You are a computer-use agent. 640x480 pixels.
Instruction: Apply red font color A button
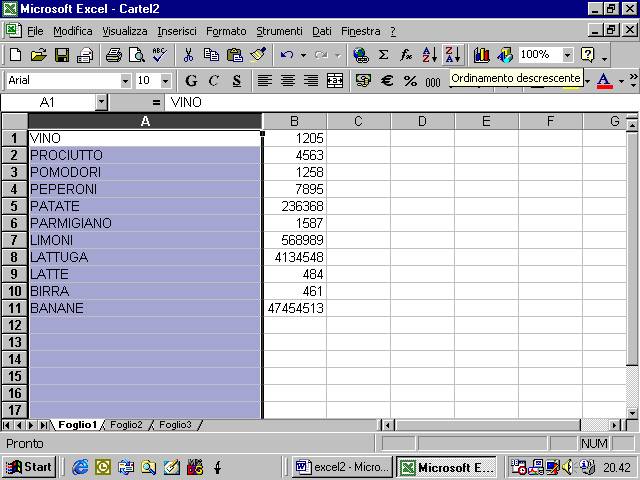click(604, 80)
